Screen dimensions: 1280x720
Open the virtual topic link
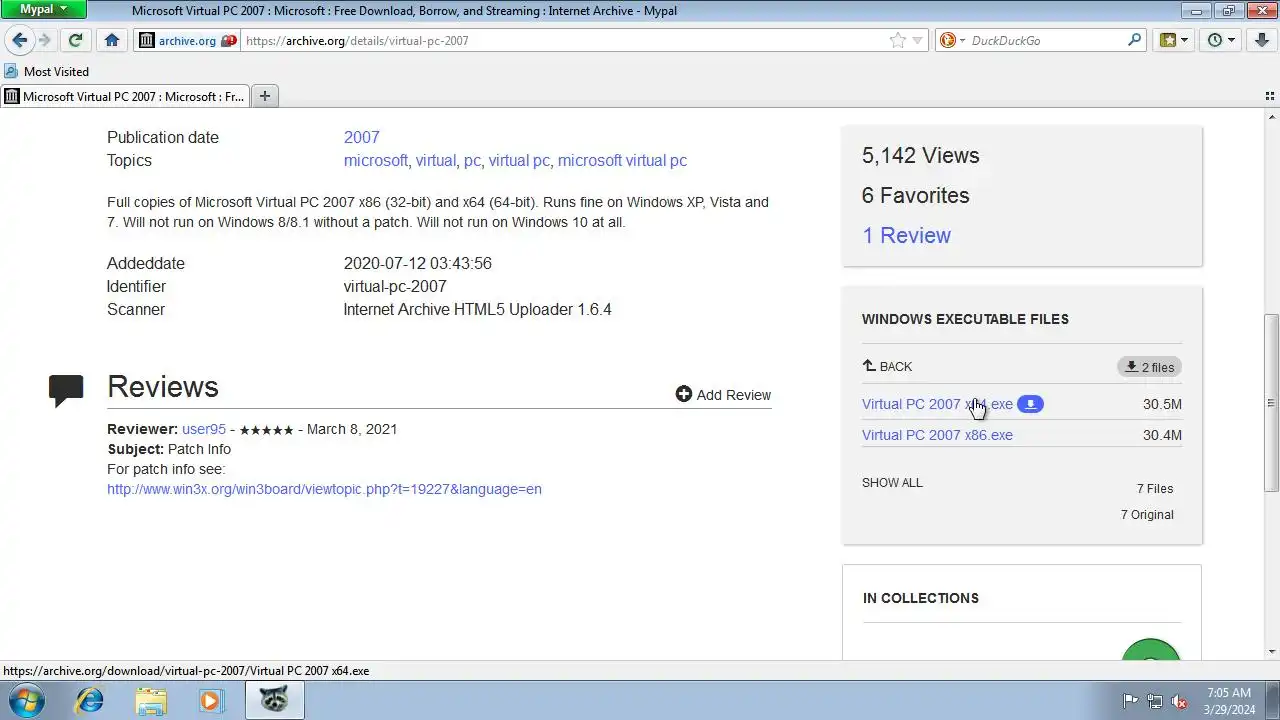[x=436, y=160]
